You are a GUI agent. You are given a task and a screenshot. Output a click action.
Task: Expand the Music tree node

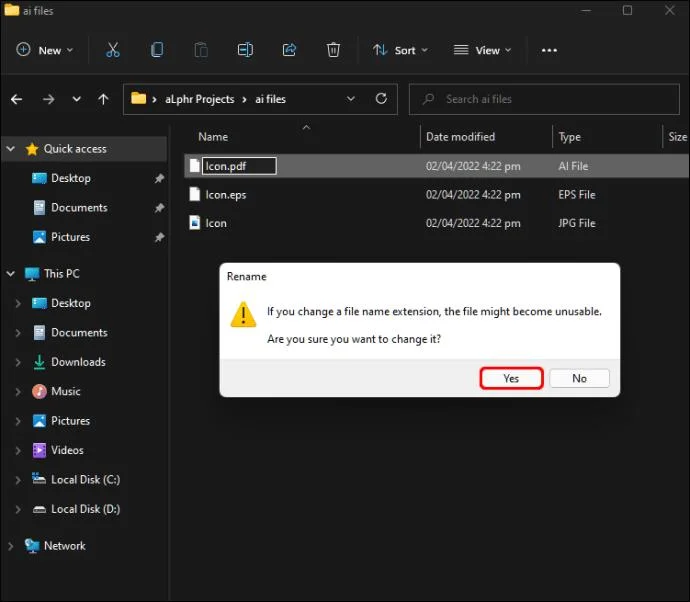(18, 392)
